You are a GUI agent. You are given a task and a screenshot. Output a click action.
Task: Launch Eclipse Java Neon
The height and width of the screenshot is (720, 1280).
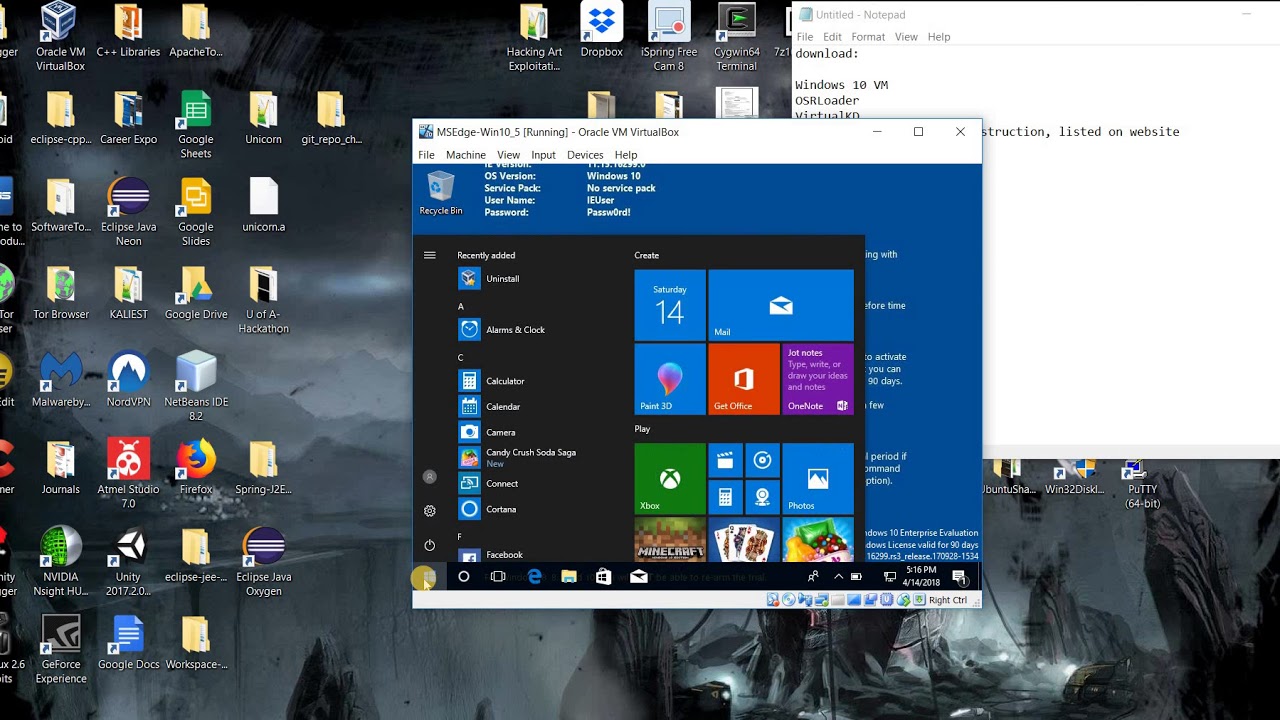tap(129, 213)
